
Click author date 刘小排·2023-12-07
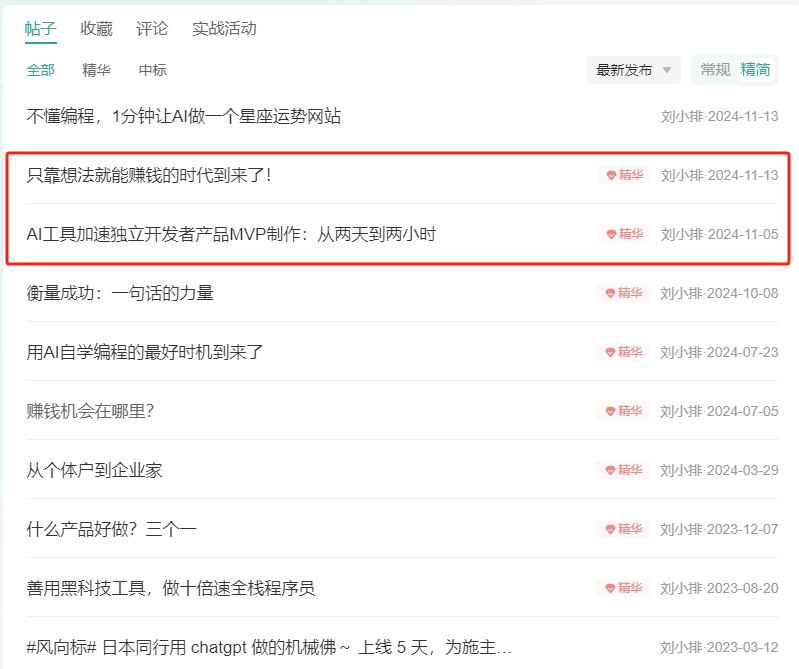pyautogui.click(x=719, y=529)
